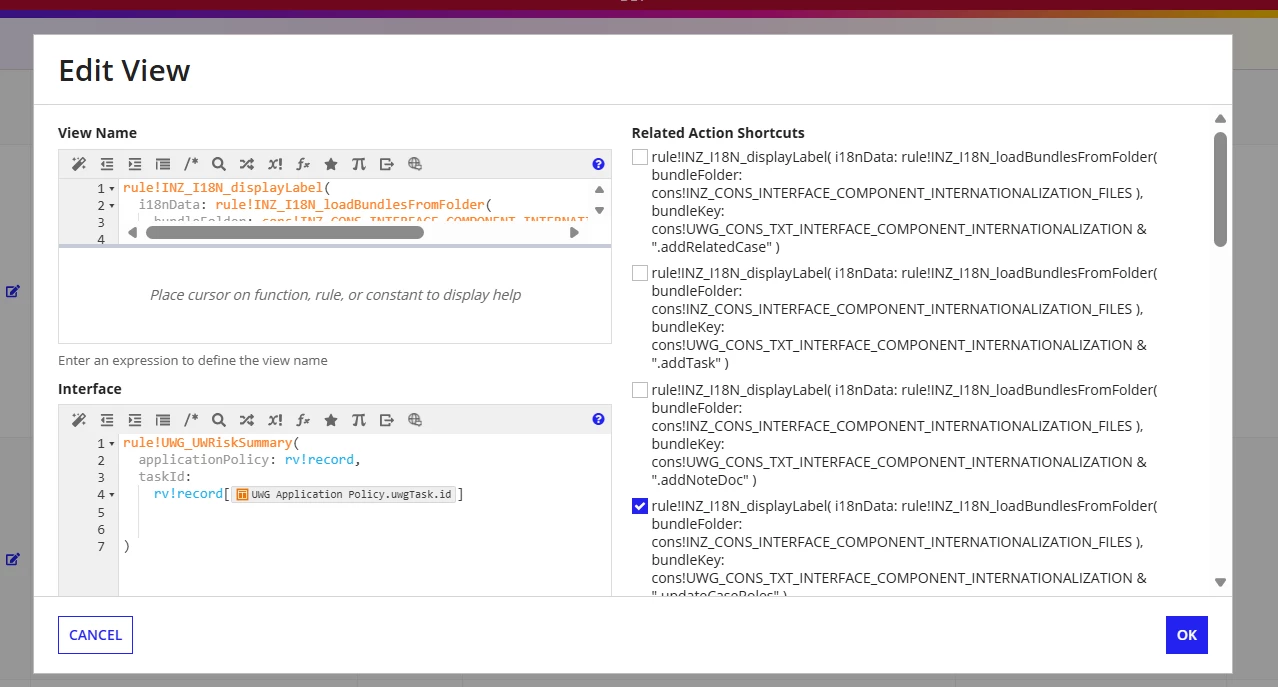Click taskId parameter text in Interface editor

click(161, 477)
